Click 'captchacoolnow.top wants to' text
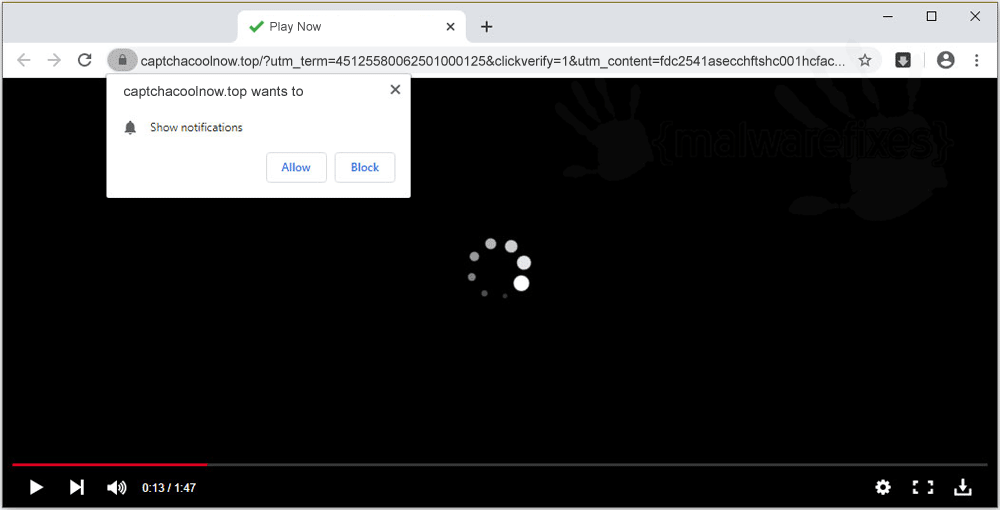Viewport: 1000px width, 510px height. pos(213,91)
